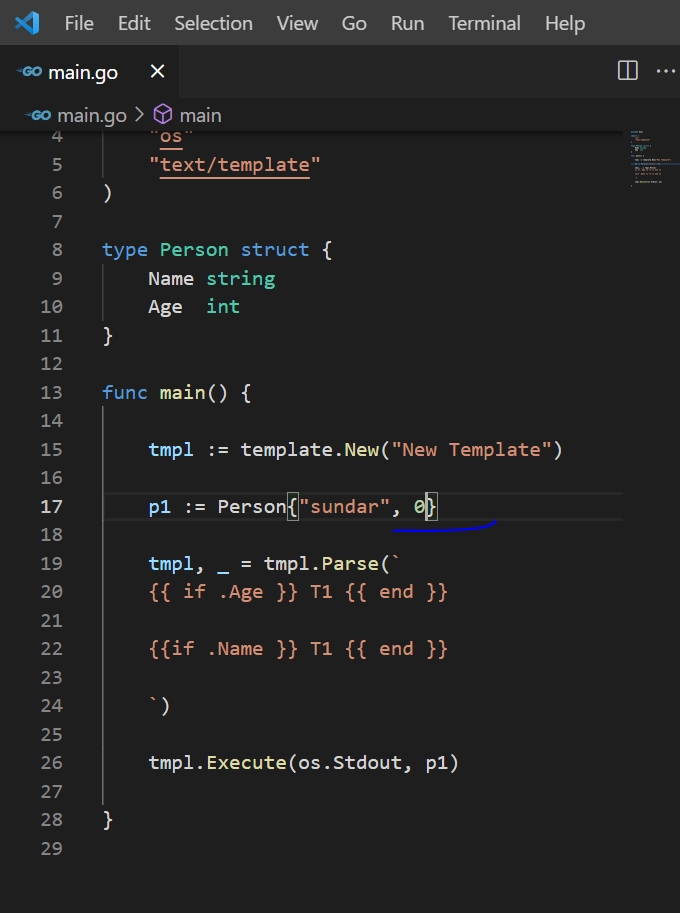Click the struct keyword on line 8
The image size is (680, 913).
coord(275,250)
